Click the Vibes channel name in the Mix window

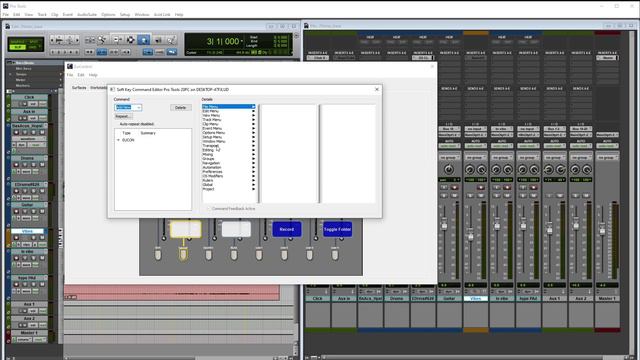coord(475,298)
